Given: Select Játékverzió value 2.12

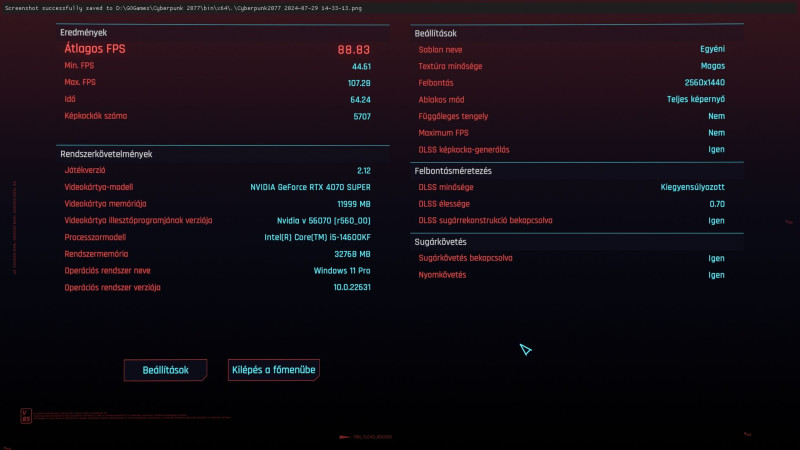Looking at the screenshot, I should coord(364,171).
